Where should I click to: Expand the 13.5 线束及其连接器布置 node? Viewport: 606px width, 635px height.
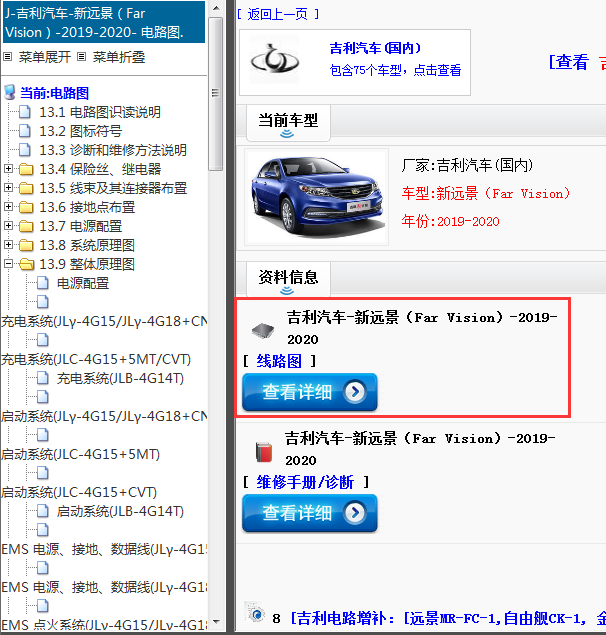point(8,188)
